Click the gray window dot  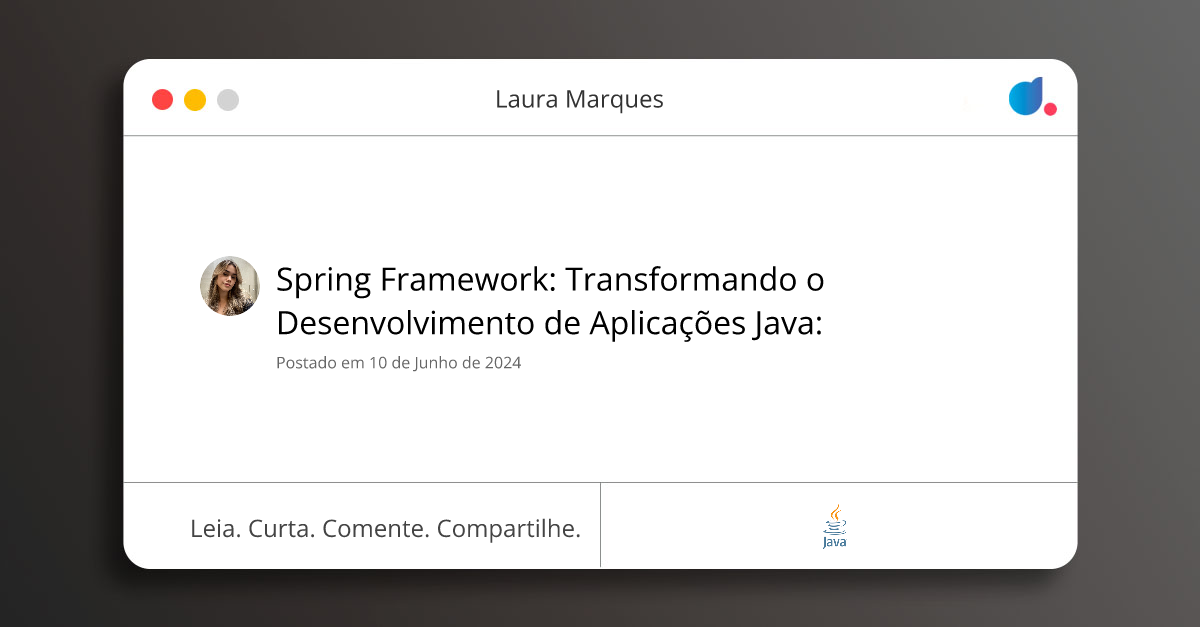pos(228,100)
